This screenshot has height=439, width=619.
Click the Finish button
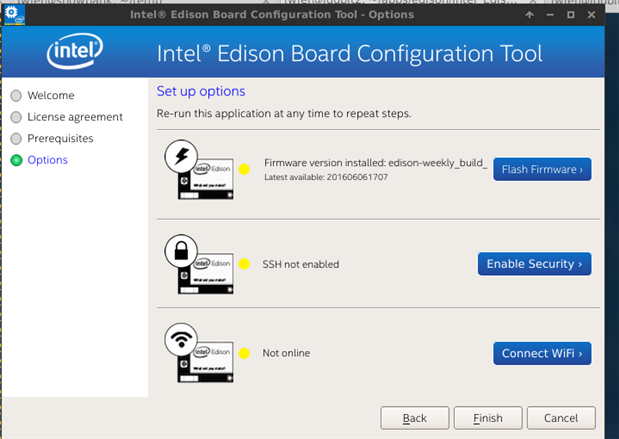[x=488, y=418]
